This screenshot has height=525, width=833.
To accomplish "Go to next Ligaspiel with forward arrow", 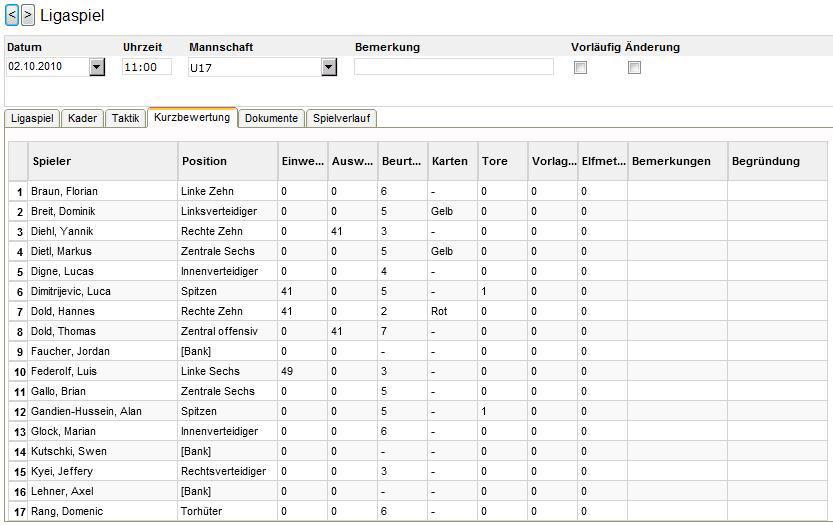I will pos(28,15).
